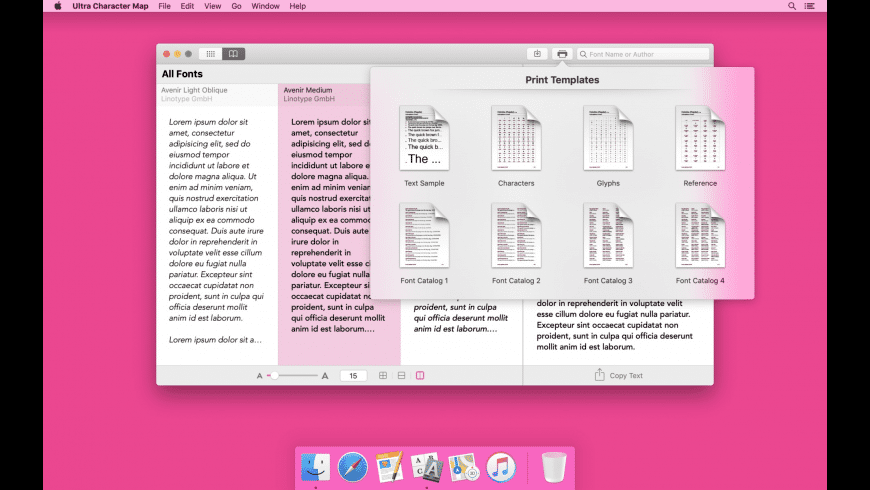Open the Go menu
Image resolution: width=870 pixels, height=490 pixels.
pyautogui.click(x=236, y=6)
